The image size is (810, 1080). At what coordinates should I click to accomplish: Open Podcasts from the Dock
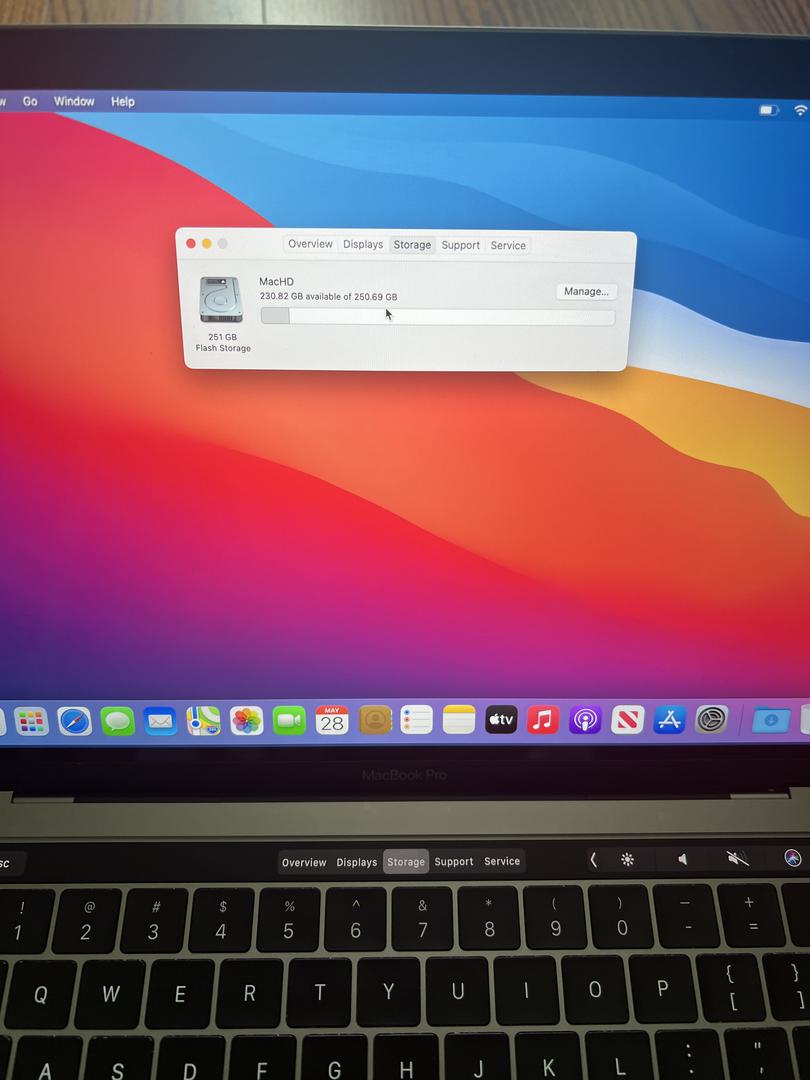pyautogui.click(x=585, y=720)
